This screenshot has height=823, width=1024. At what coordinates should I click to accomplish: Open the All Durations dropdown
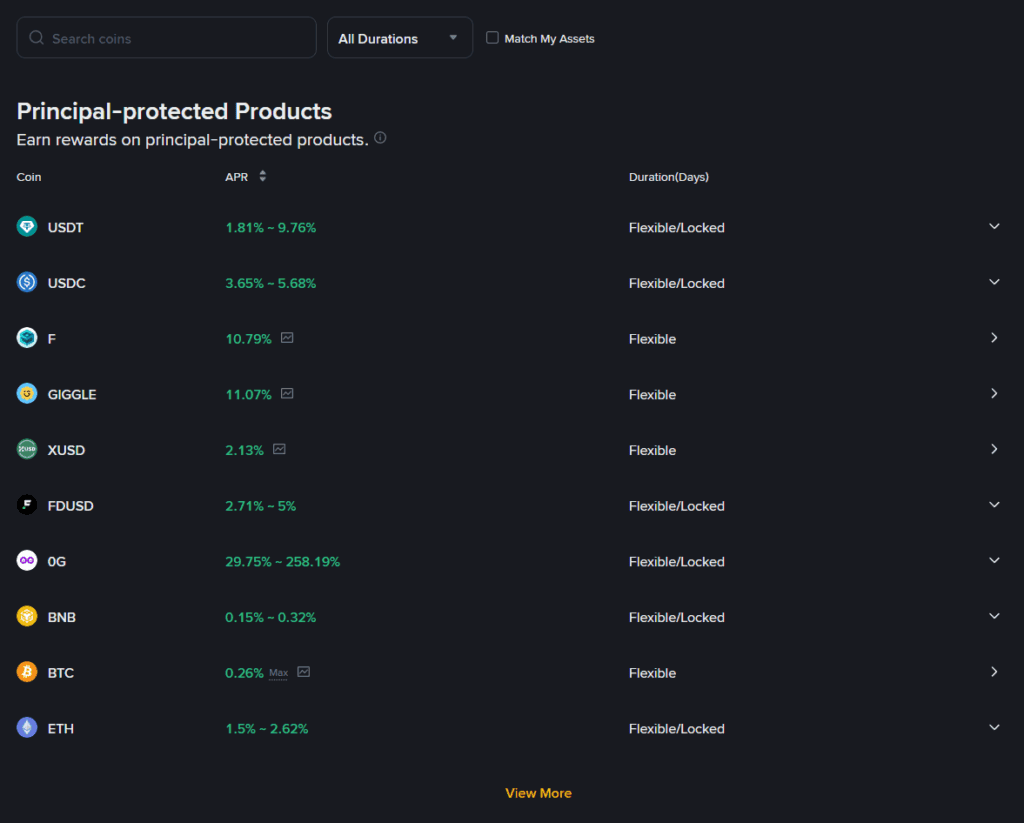[x=399, y=38]
